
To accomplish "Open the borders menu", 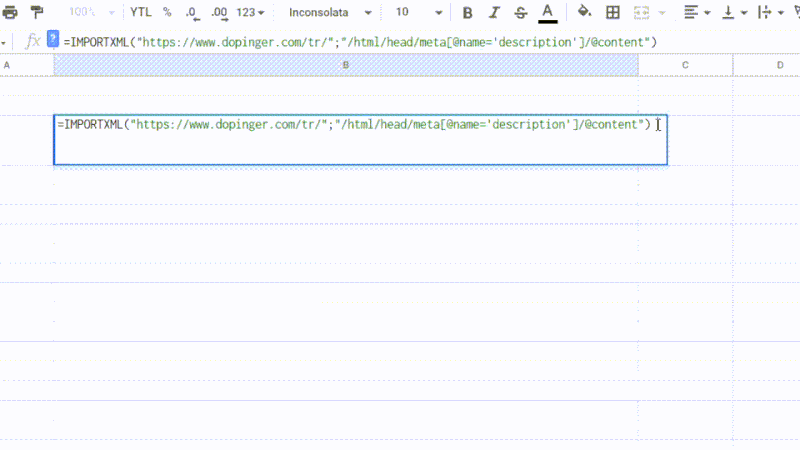I will [613, 12].
